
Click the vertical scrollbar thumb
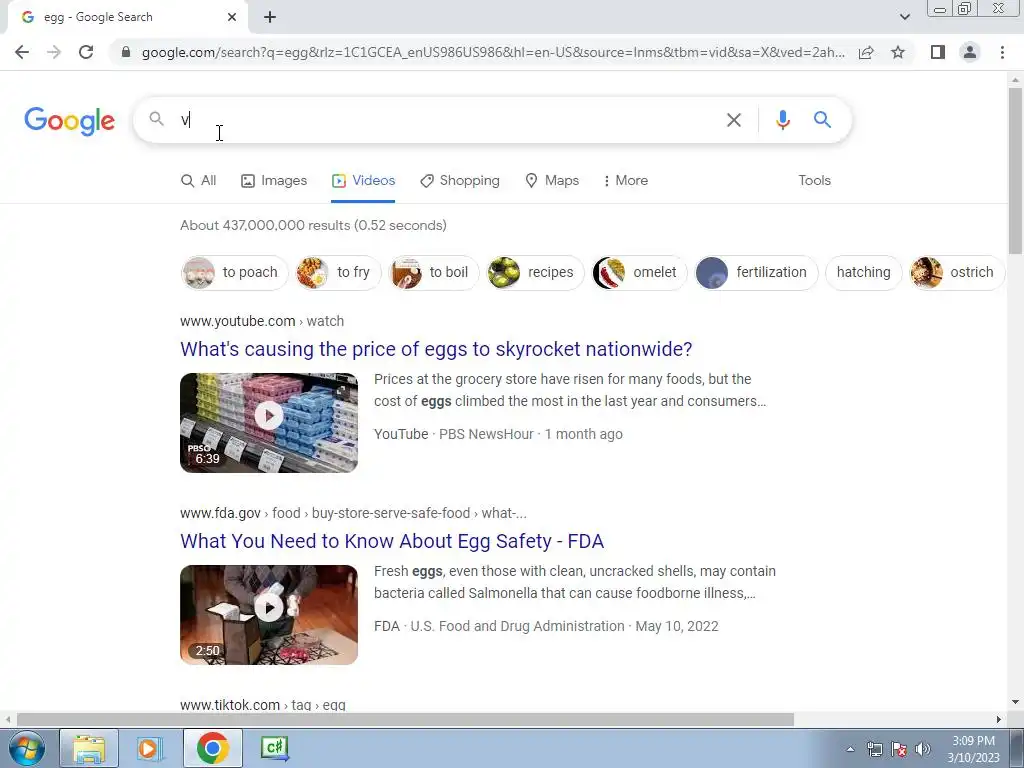pos(1015,170)
